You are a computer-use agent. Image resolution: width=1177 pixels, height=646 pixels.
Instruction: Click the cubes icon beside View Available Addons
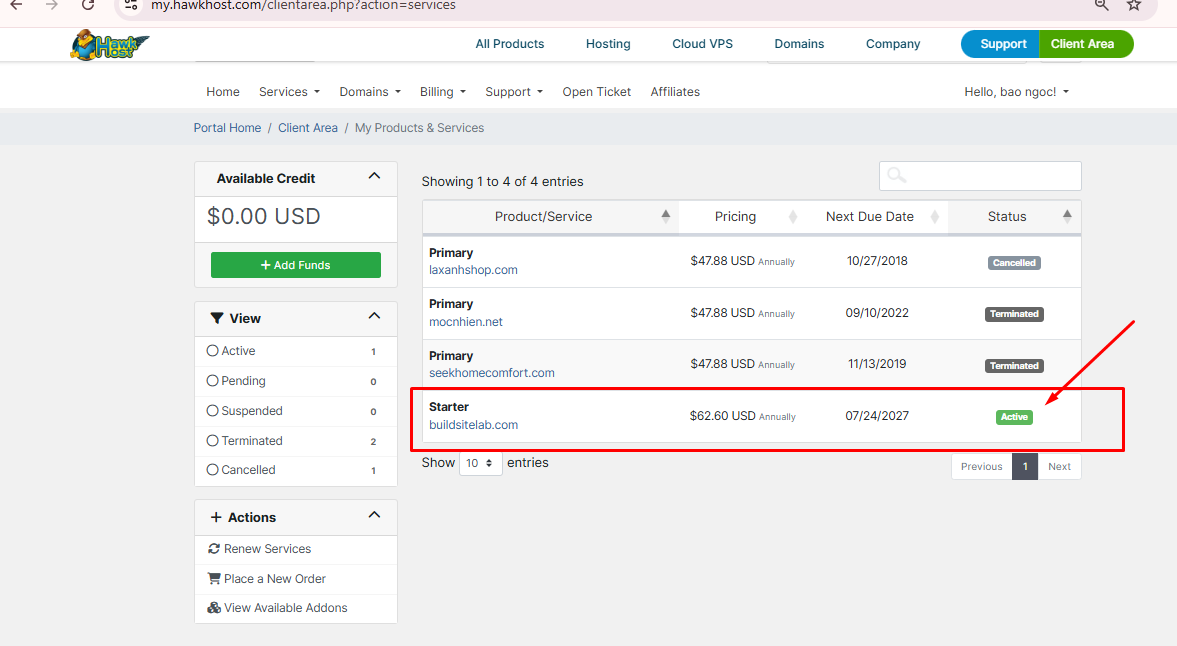(214, 608)
